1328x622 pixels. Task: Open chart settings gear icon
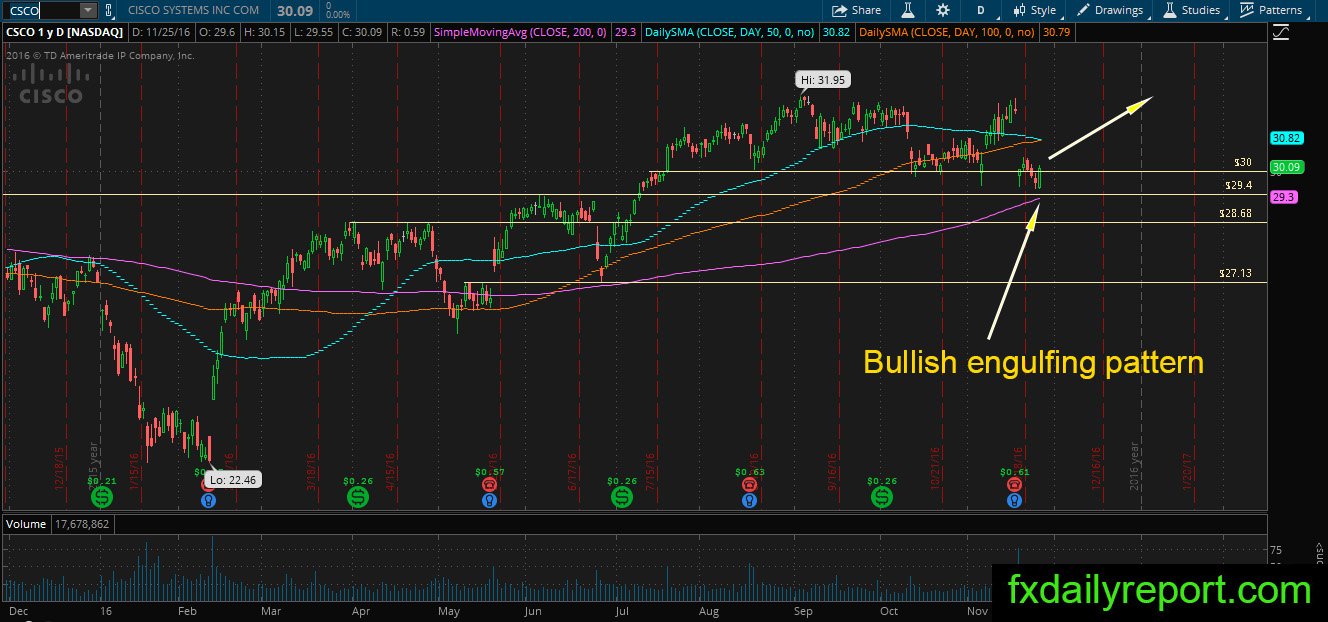pos(943,10)
